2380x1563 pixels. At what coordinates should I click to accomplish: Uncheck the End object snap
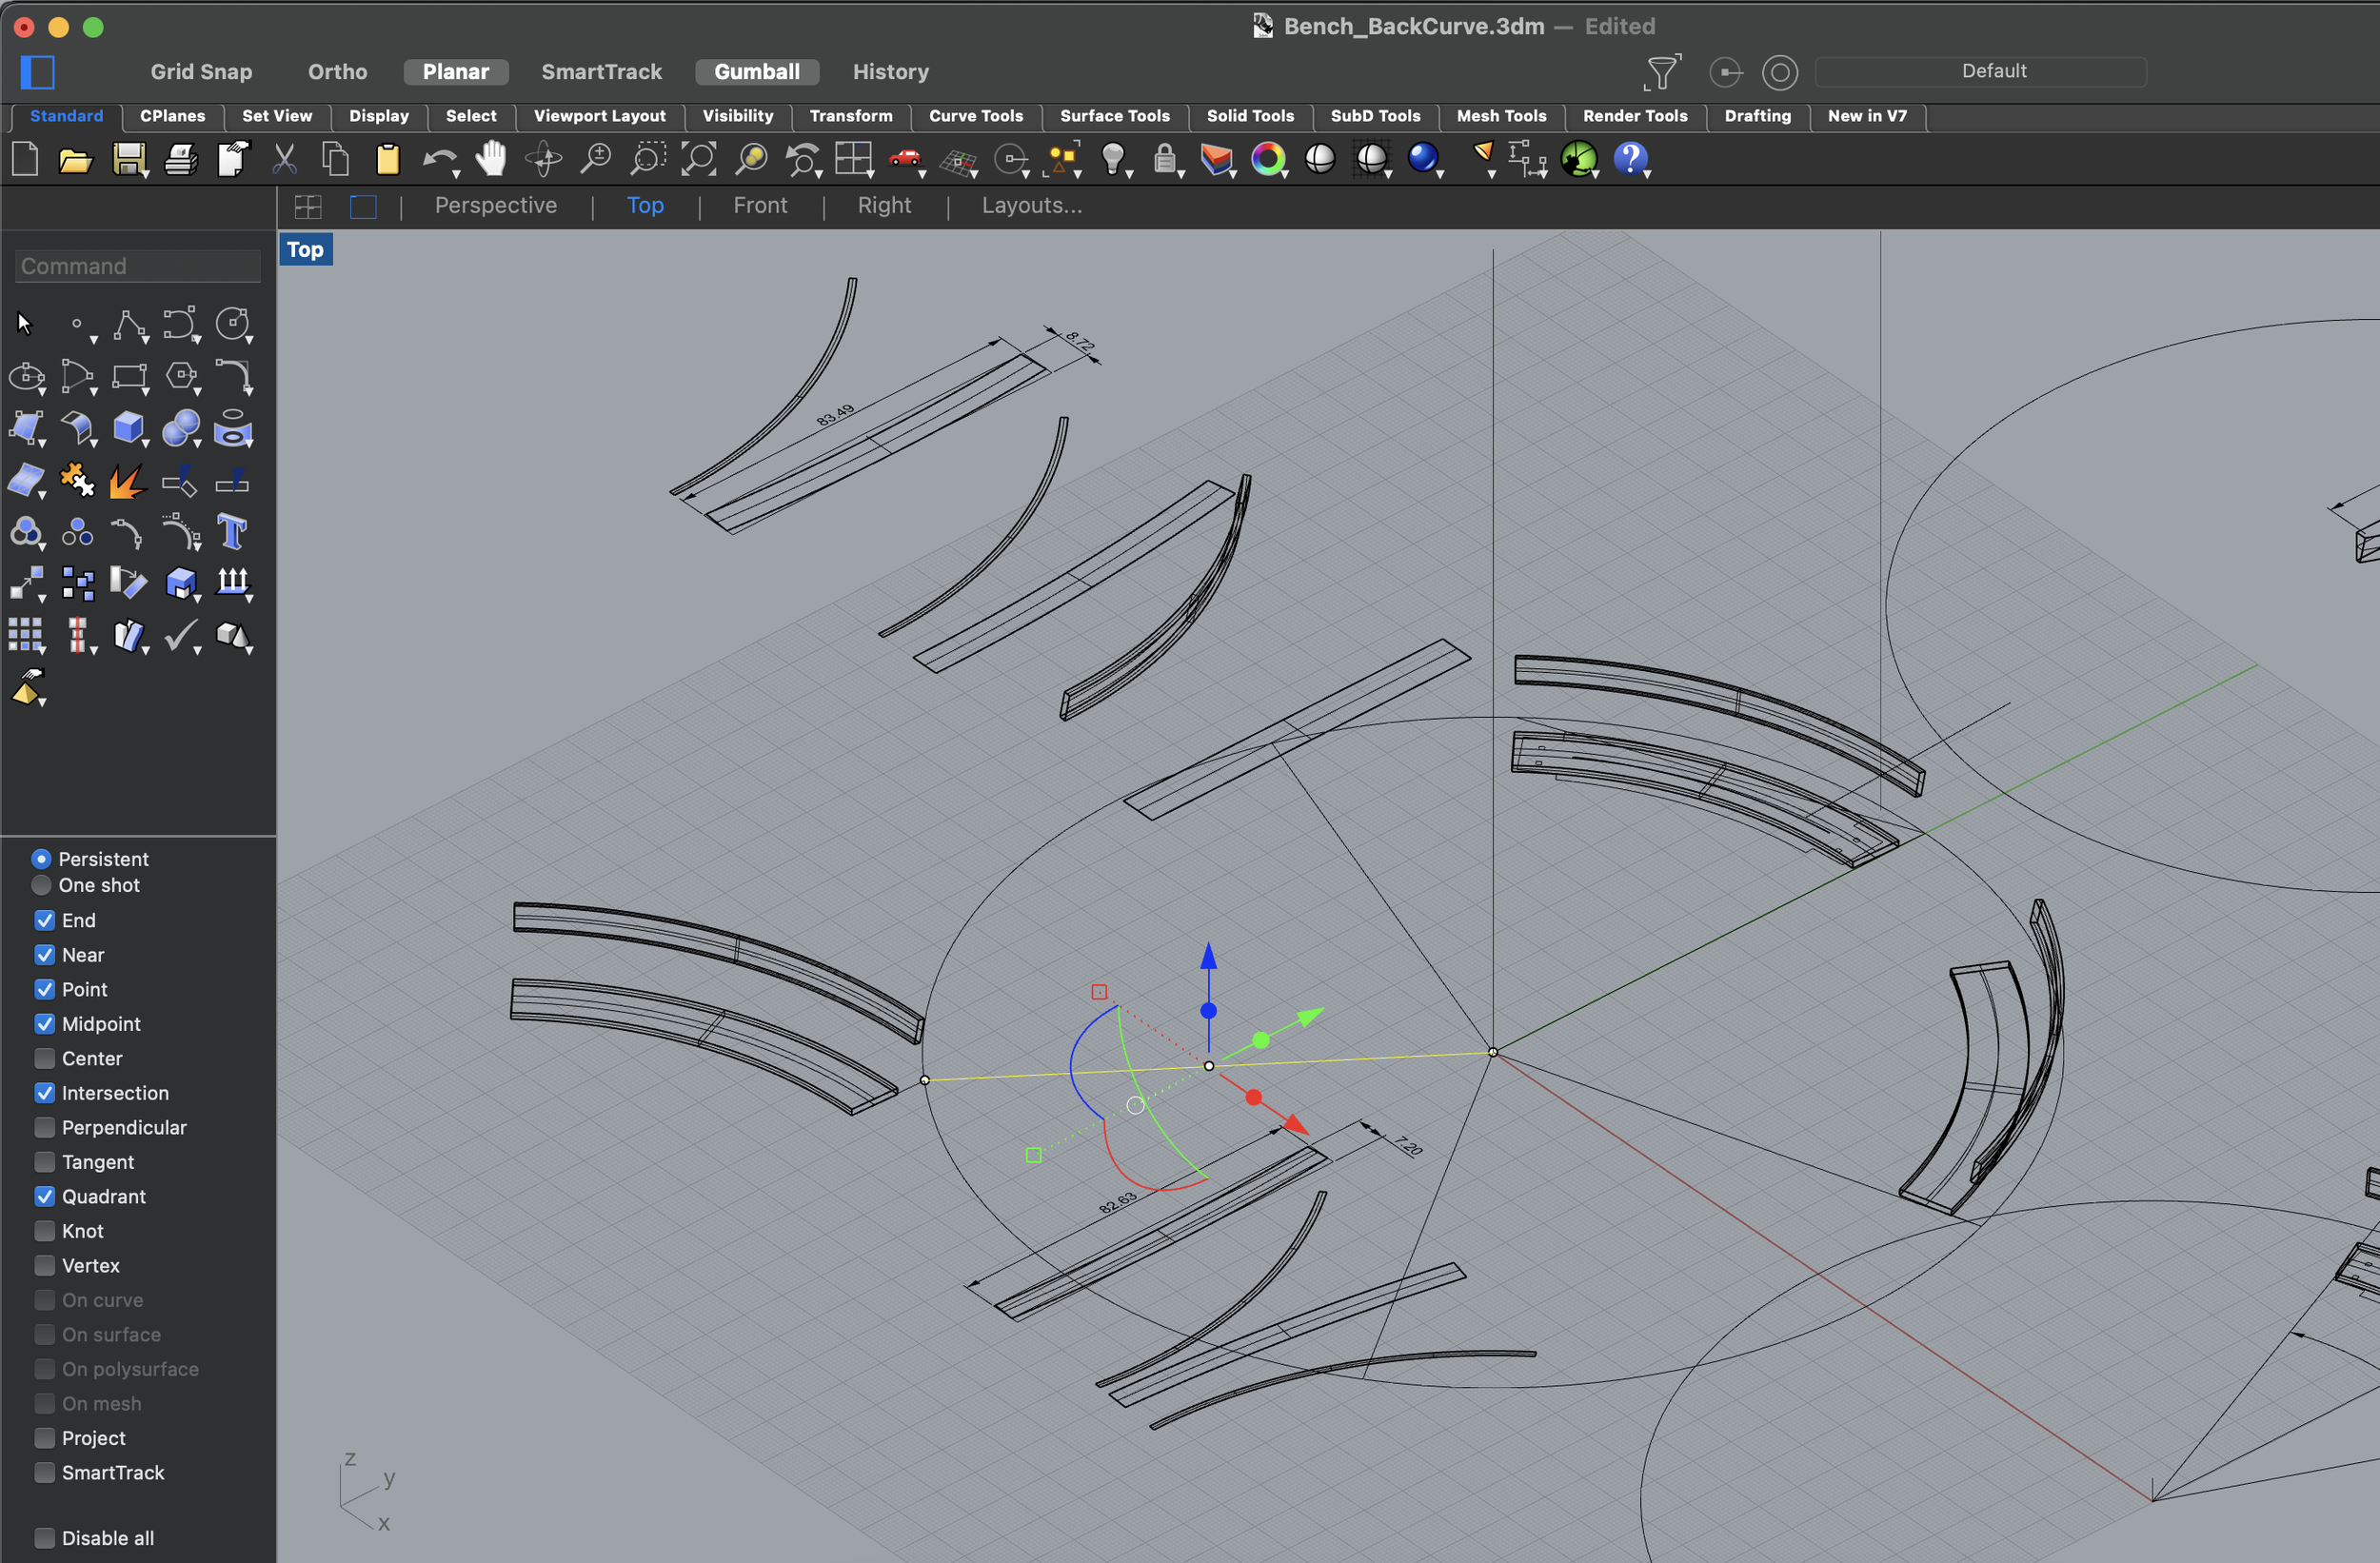[45, 920]
